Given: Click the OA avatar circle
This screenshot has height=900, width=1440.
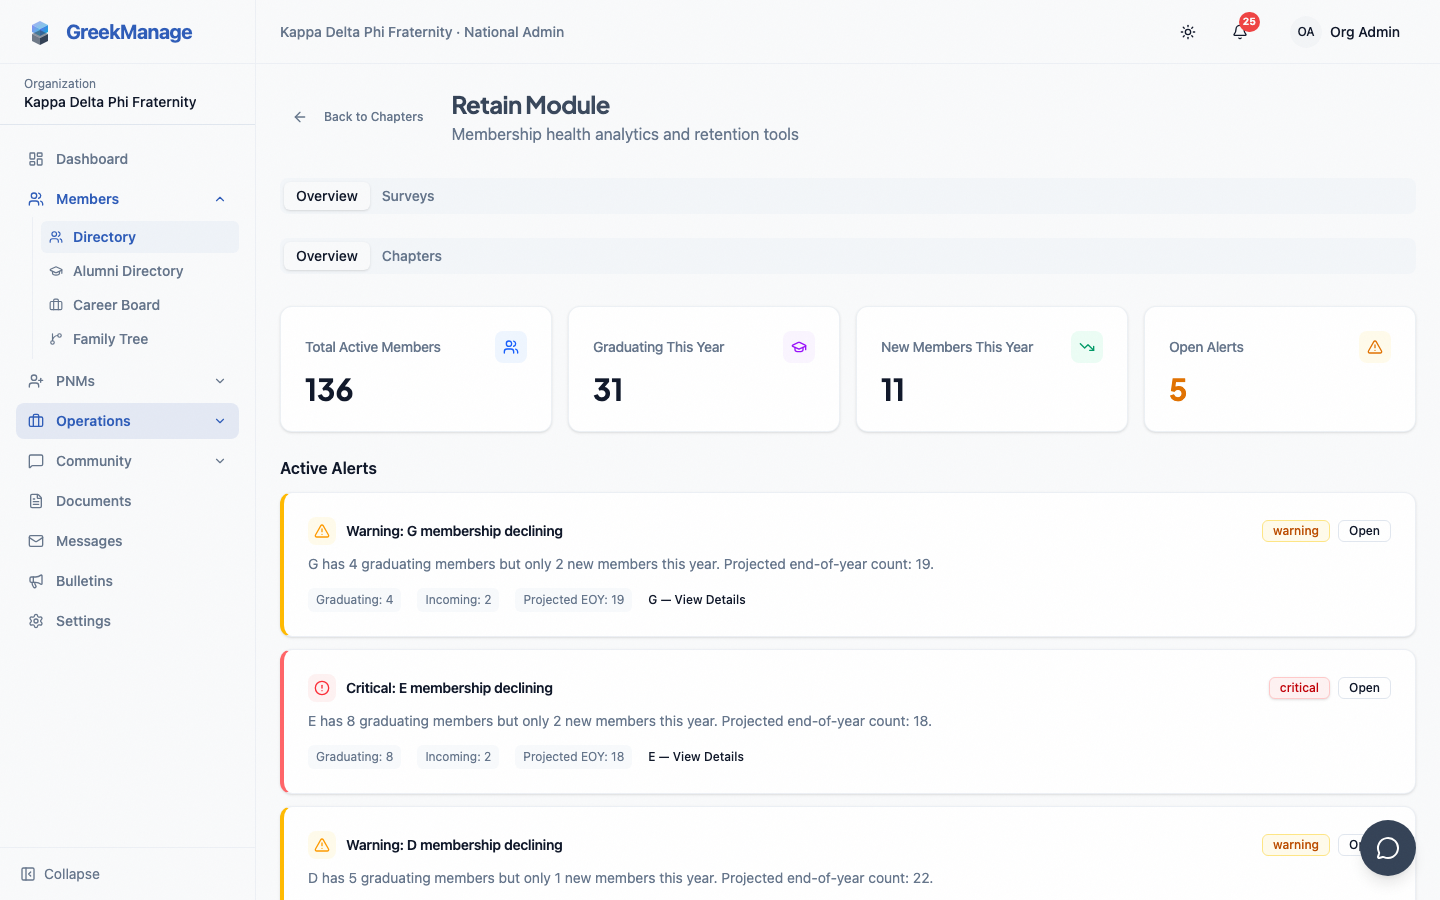Looking at the screenshot, I should (x=1306, y=32).
